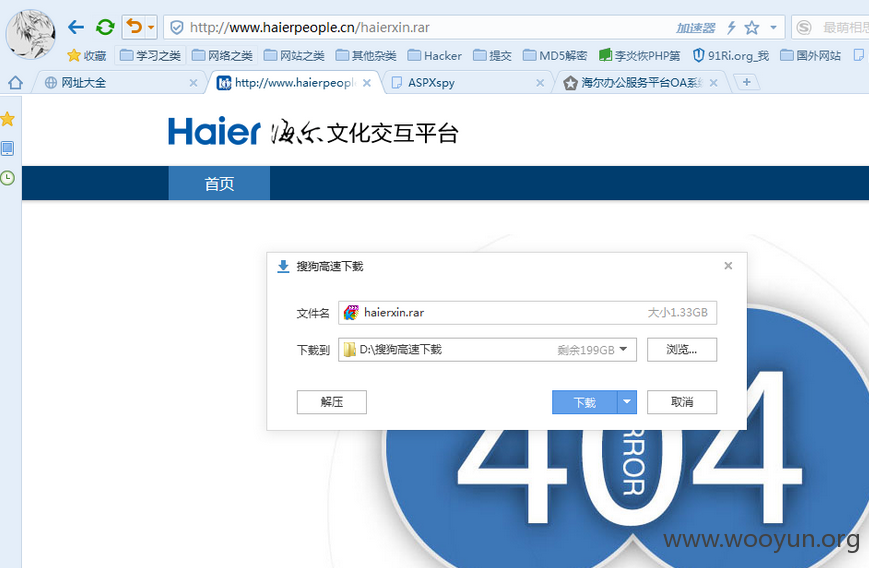This screenshot has height=568, width=869.
Task: Close the haierpeople tab
Action: (x=367, y=83)
